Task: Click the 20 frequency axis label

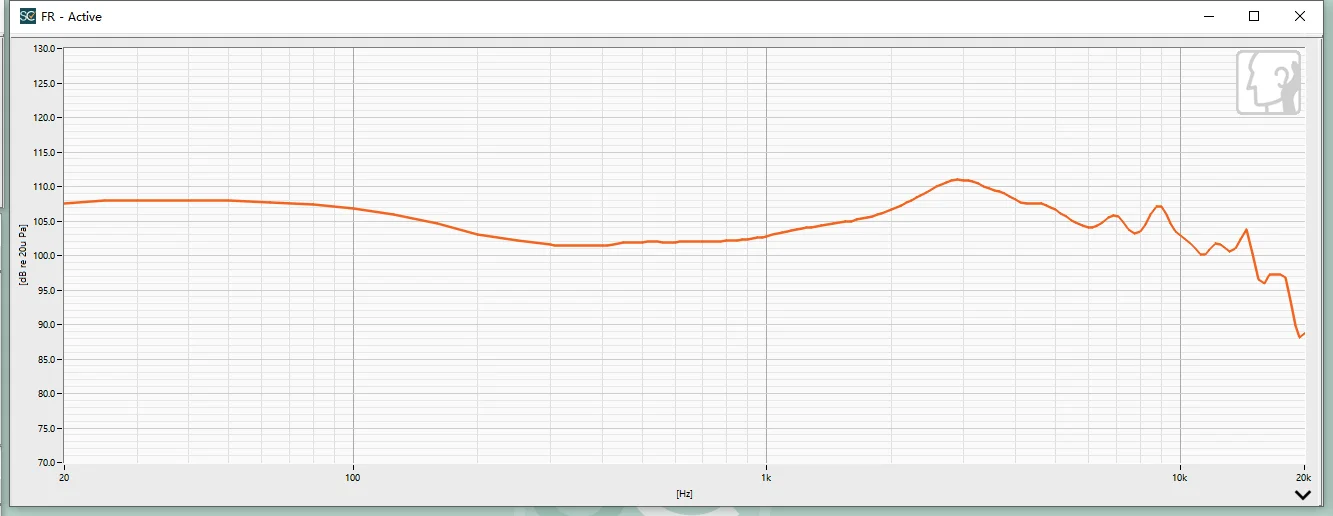Action: point(64,478)
